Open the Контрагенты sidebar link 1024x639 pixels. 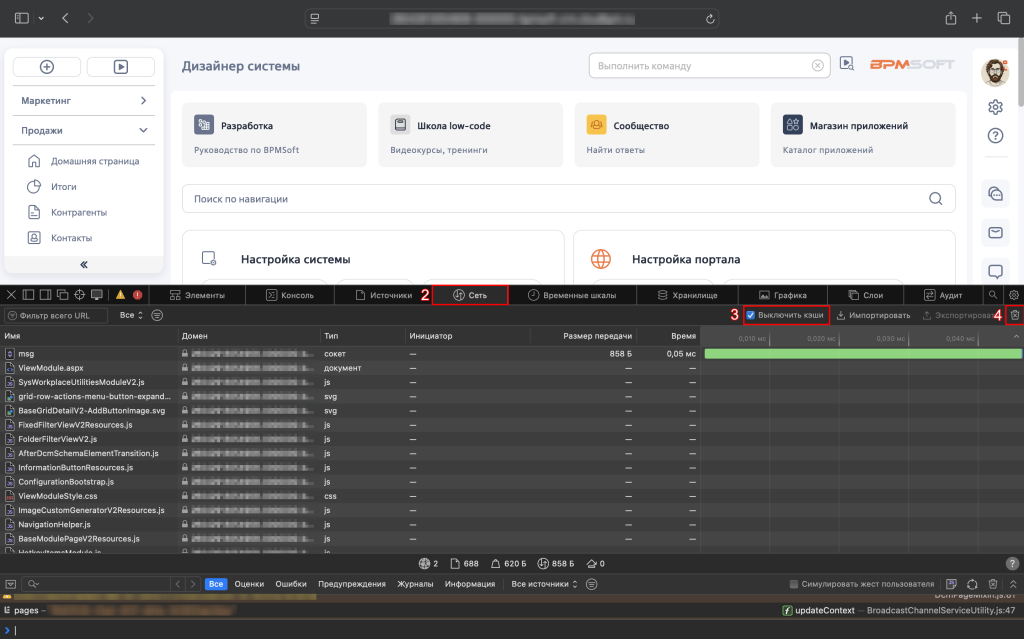pyautogui.click(x=79, y=212)
